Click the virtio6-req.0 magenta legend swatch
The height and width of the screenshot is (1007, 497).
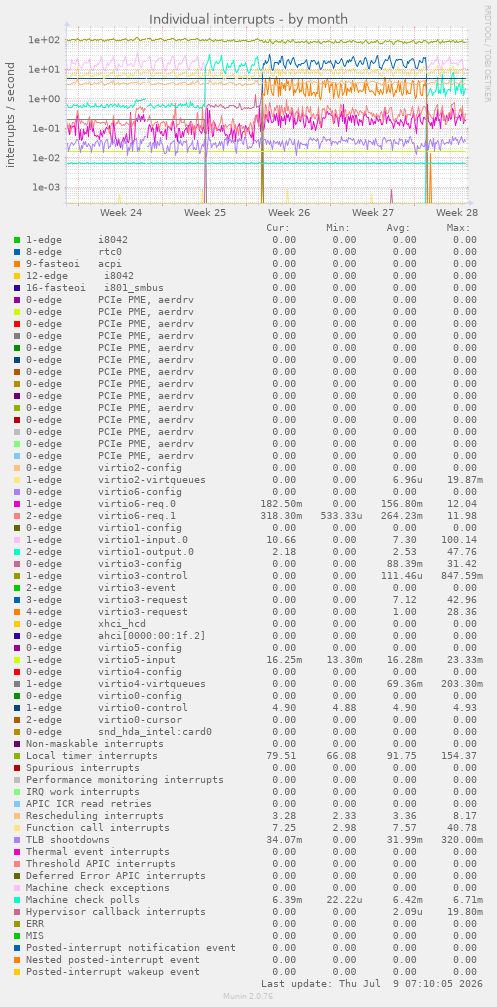(x=17, y=504)
